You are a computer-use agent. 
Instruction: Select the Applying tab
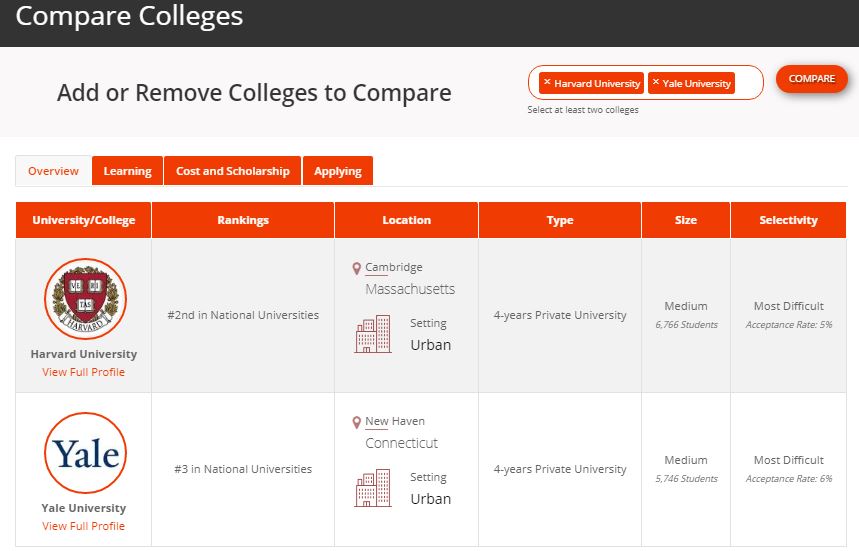pyautogui.click(x=338, y=171)
